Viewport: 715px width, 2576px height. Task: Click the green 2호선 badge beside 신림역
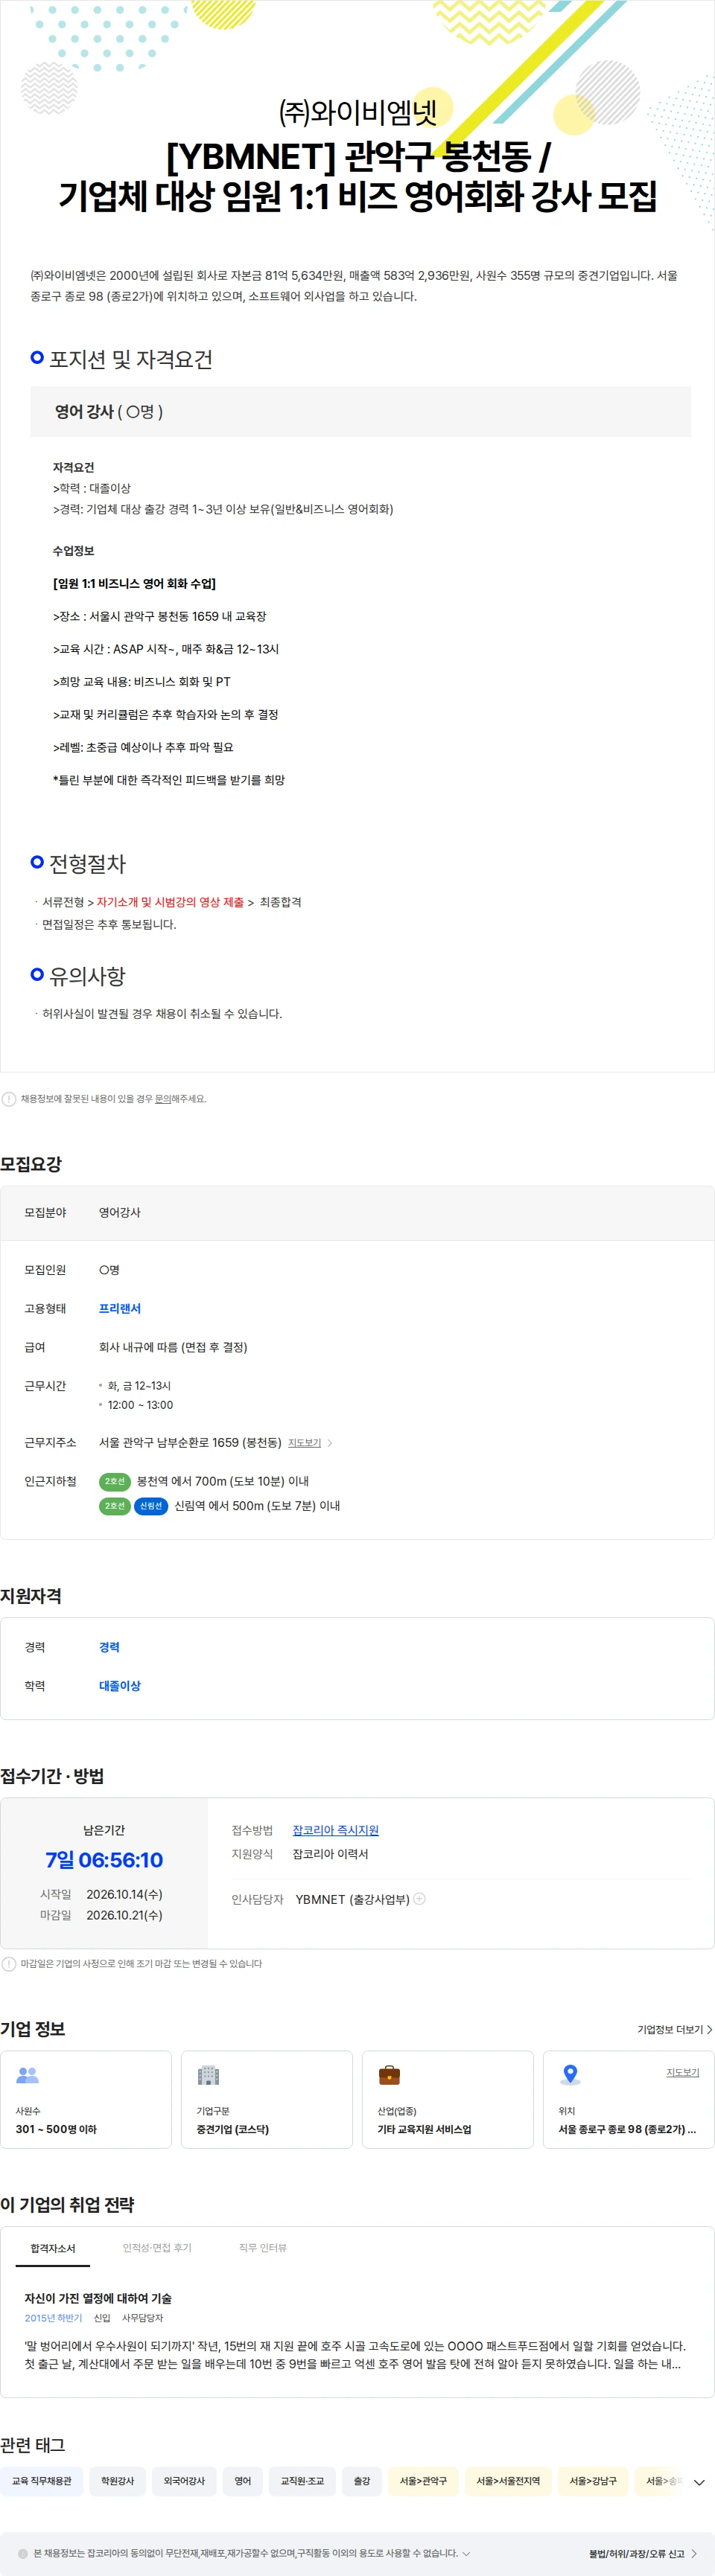click(x=115, y=1505)
